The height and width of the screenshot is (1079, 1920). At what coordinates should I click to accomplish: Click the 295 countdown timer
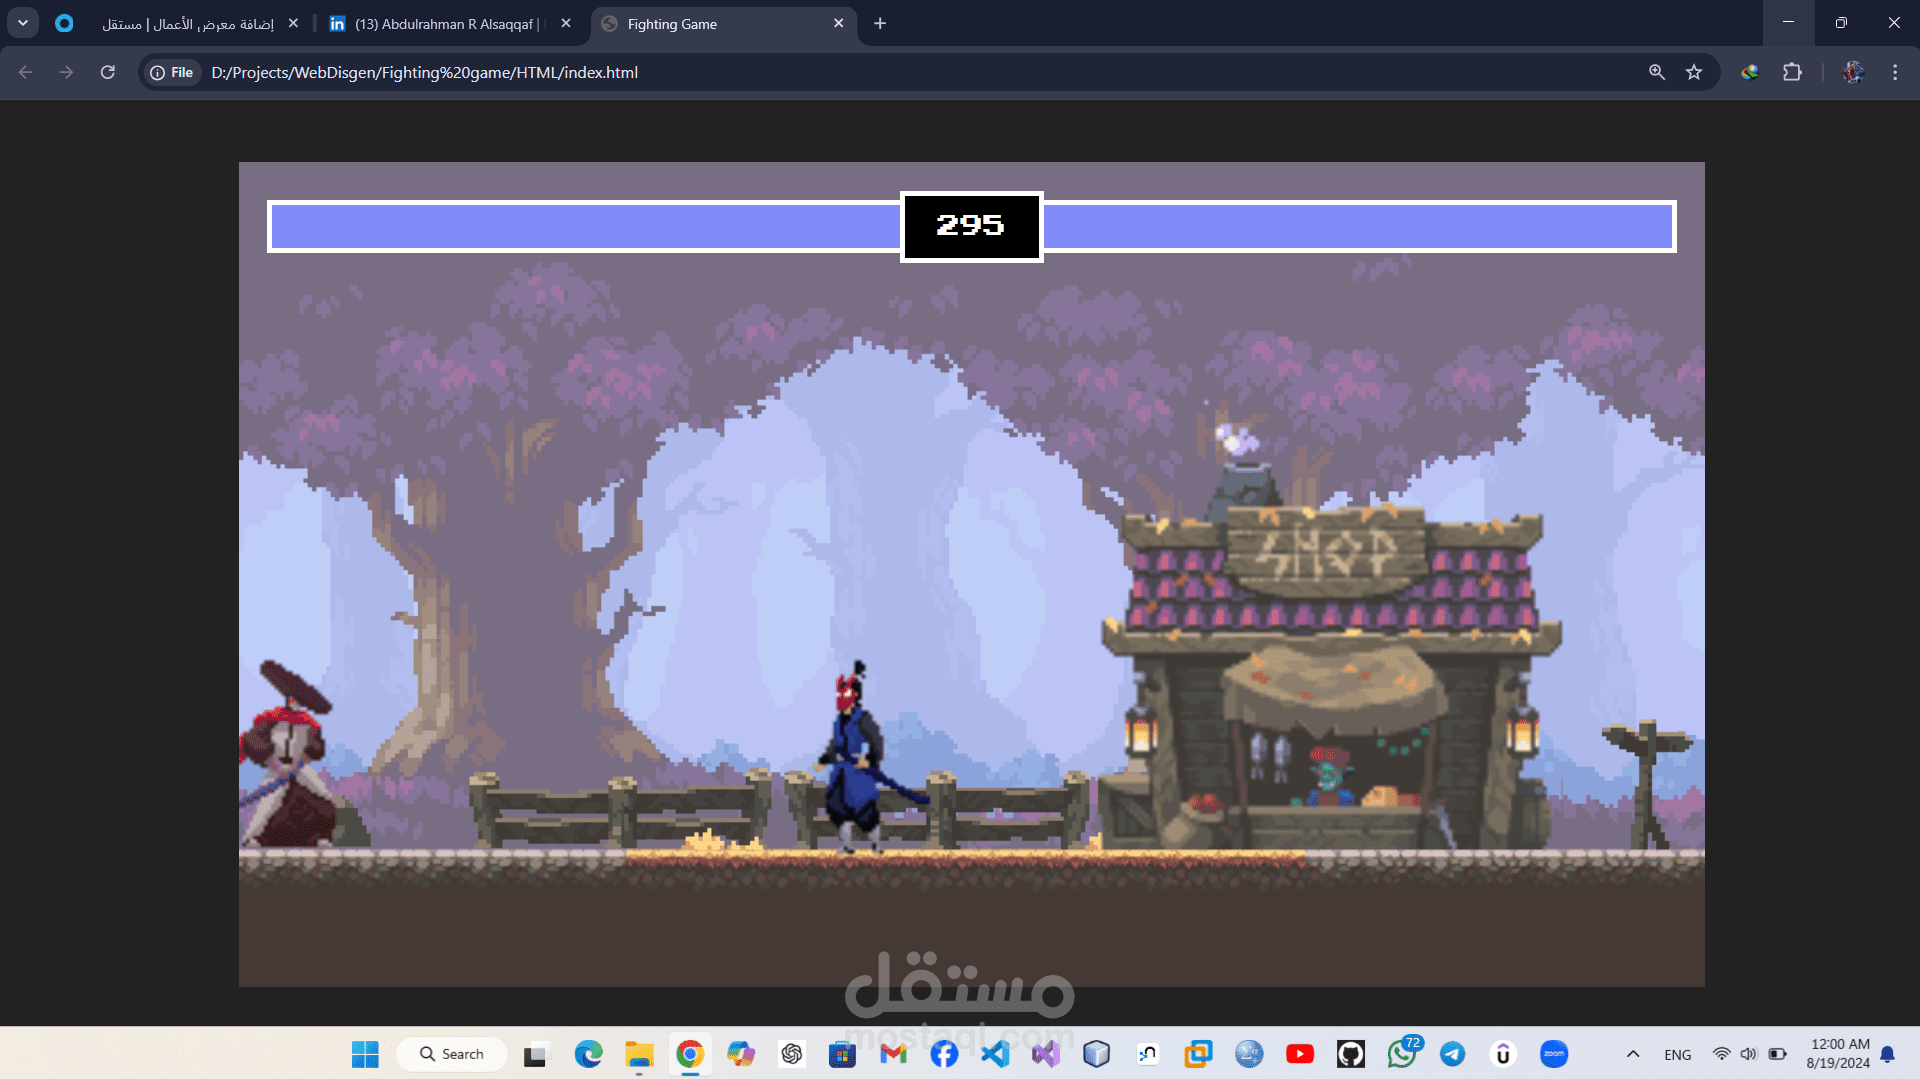click(x=971, y=226)
